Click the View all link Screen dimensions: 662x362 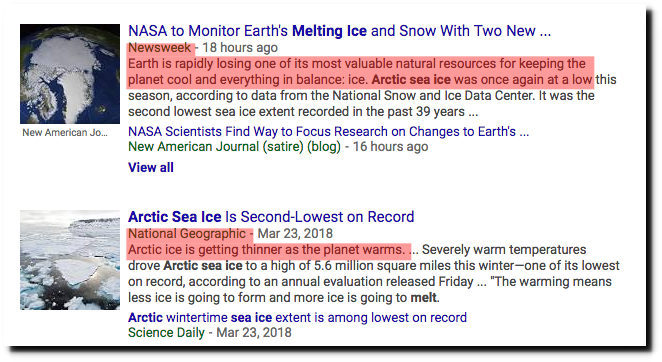[x=151, y=167]
